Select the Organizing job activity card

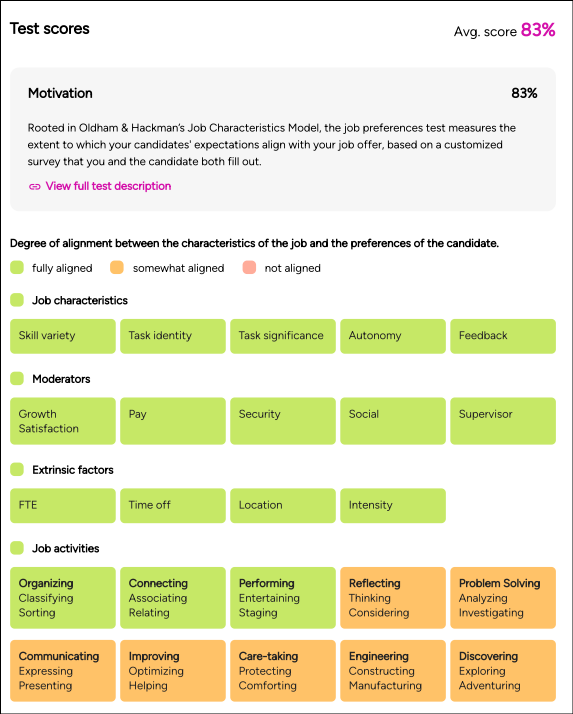click(63, 598)
